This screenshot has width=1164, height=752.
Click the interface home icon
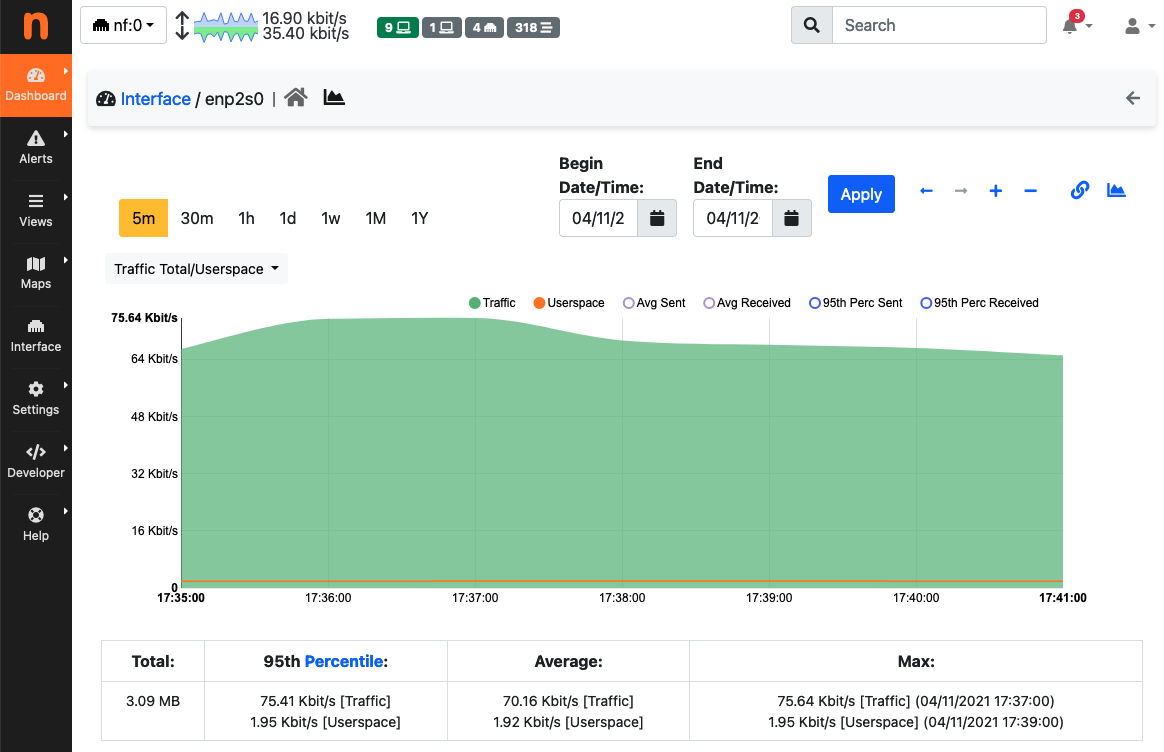[295, 97]
